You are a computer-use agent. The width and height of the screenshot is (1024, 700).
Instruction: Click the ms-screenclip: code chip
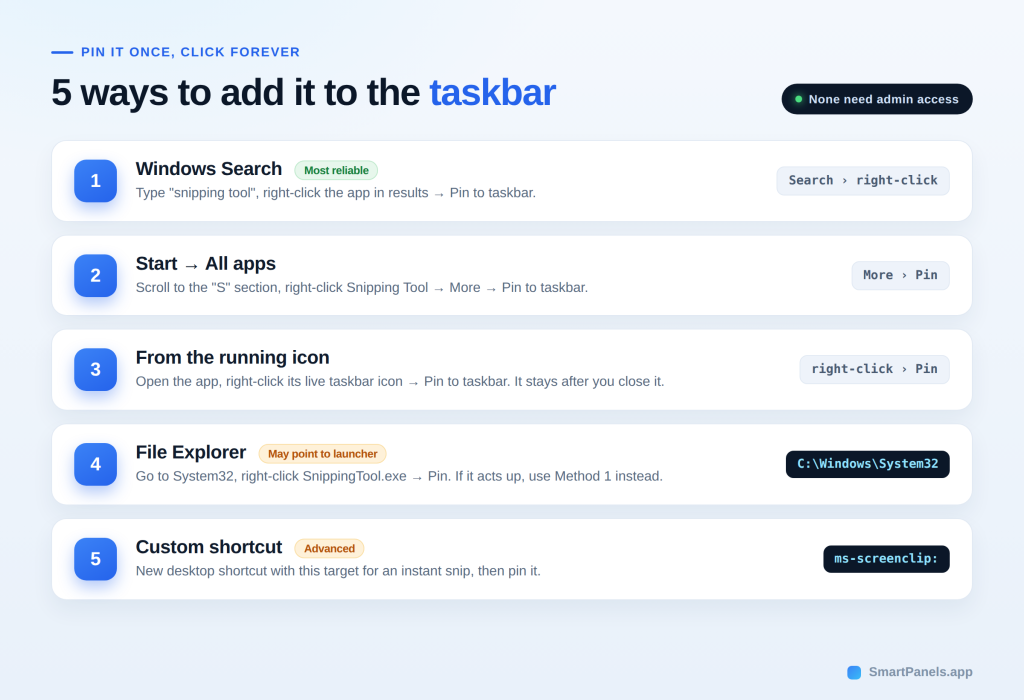coord(886,559)
